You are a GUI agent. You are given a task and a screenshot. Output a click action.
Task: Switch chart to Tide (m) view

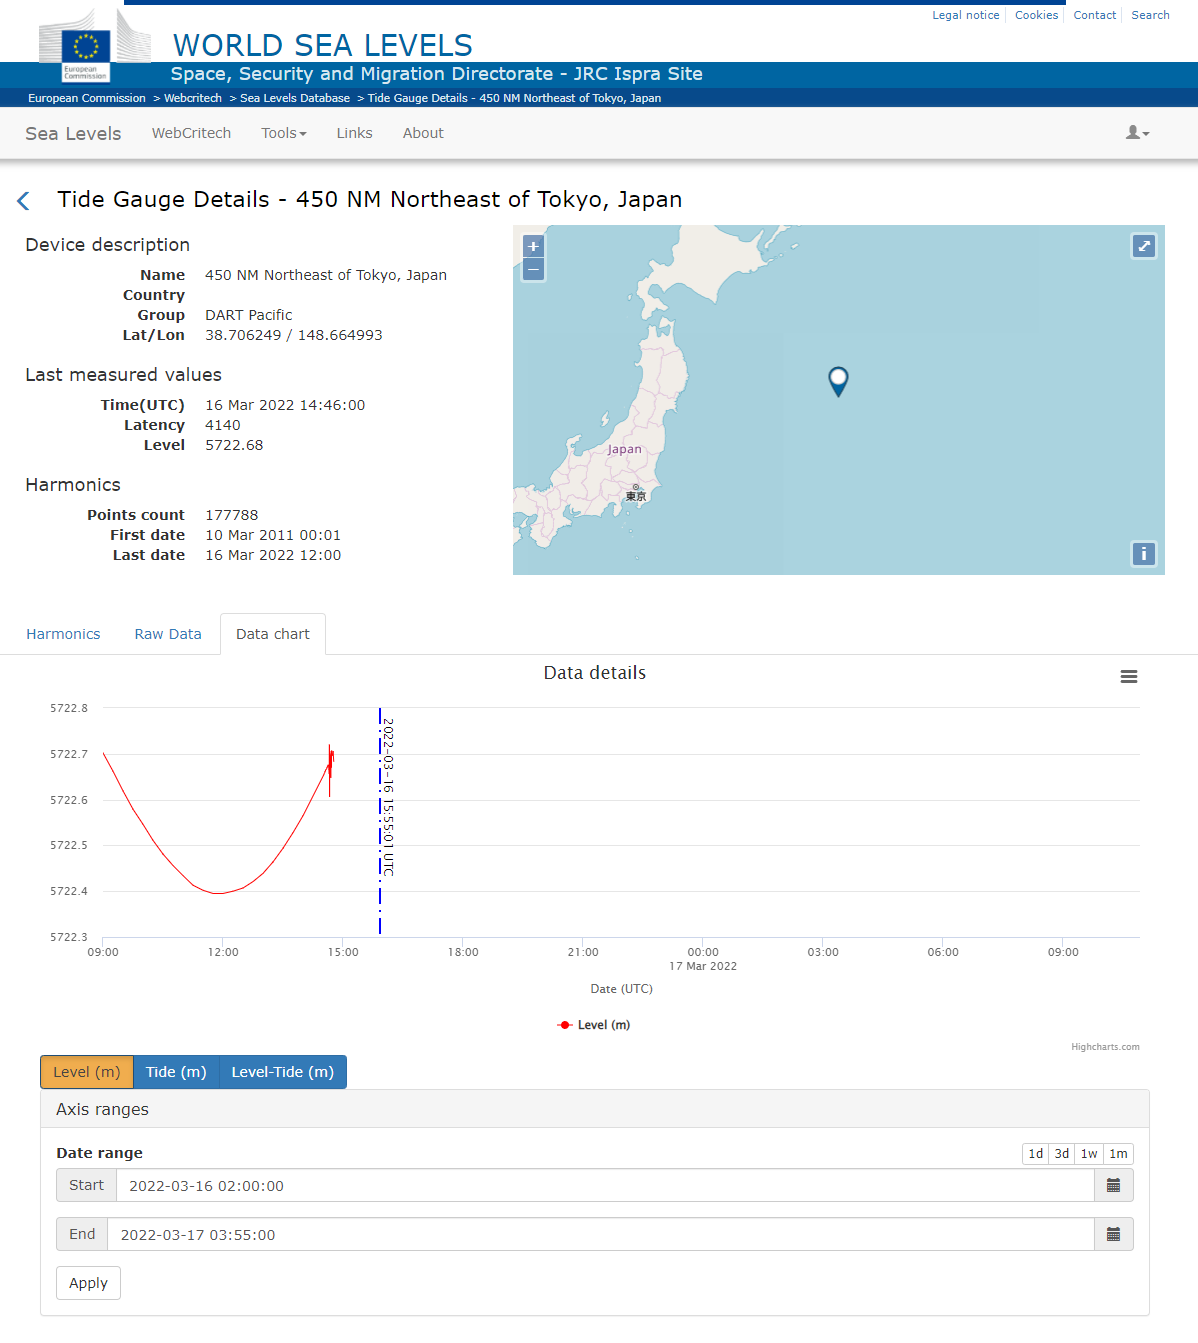tap(176, 1072)
